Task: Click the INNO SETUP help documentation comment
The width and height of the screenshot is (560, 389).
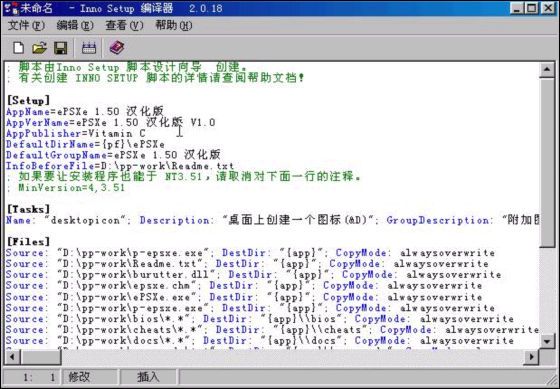Action: click(x=155, y=78)
